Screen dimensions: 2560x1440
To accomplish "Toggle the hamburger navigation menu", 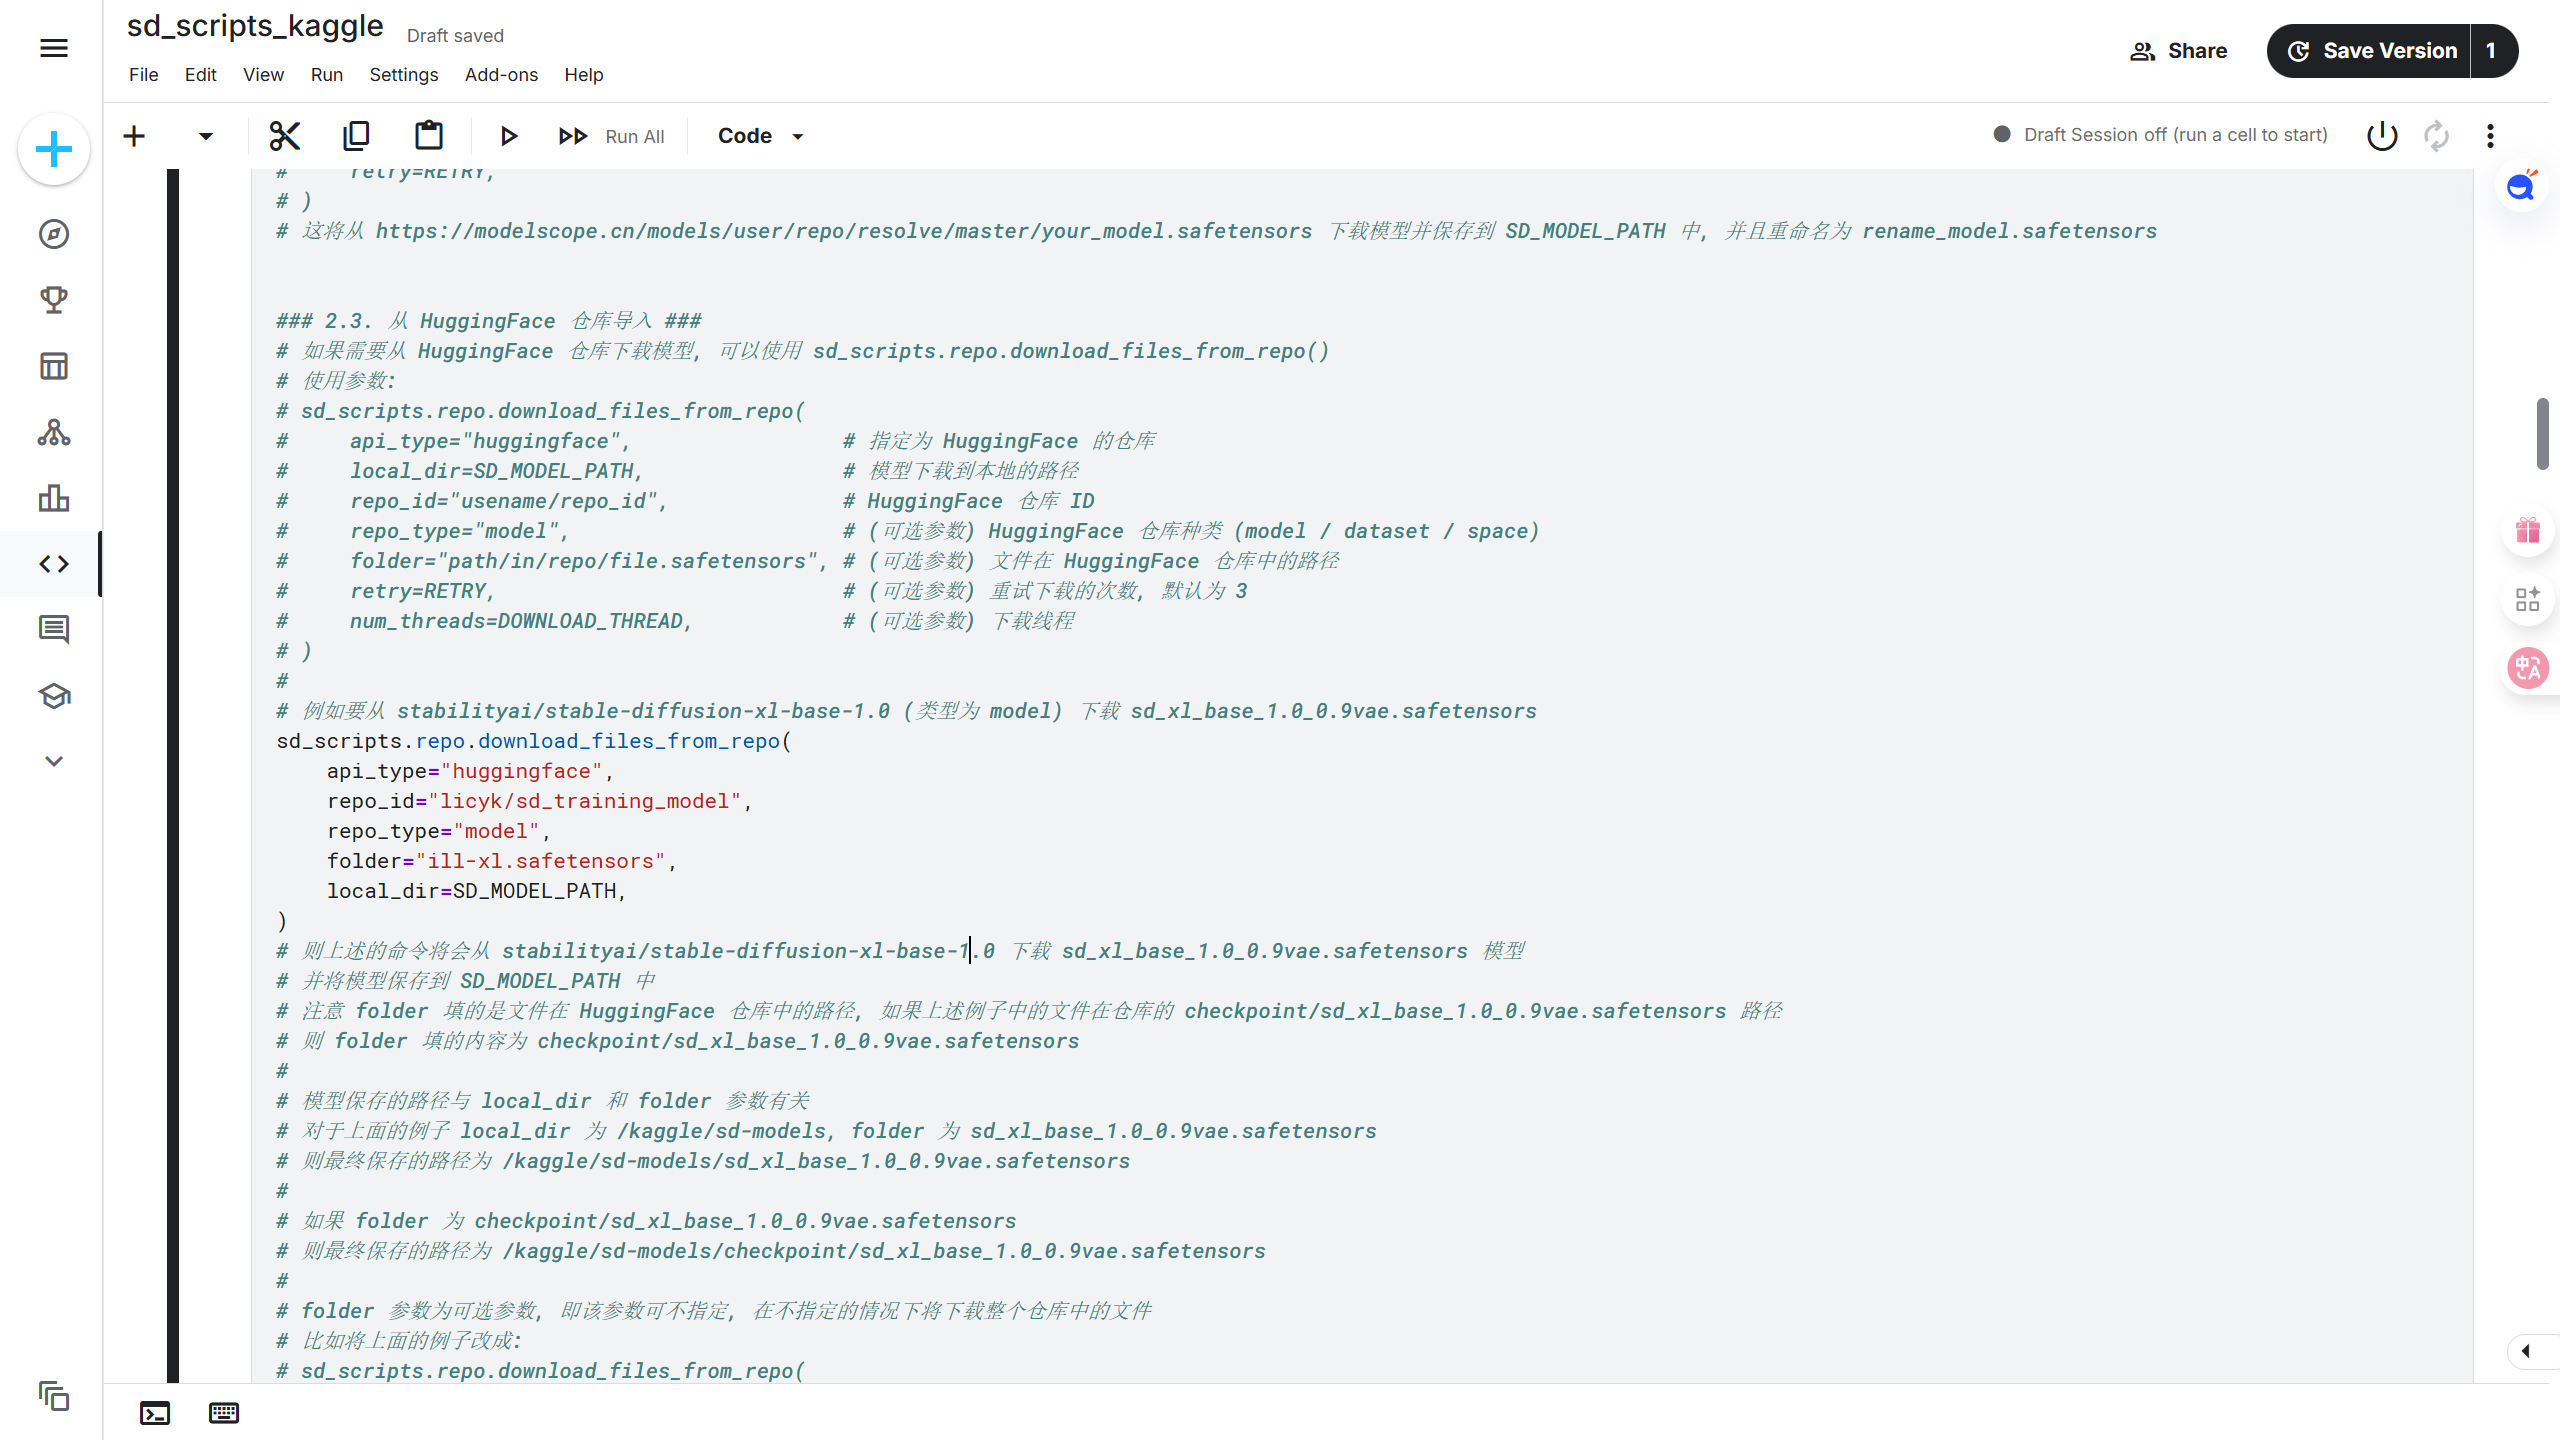I will [54, 48].
